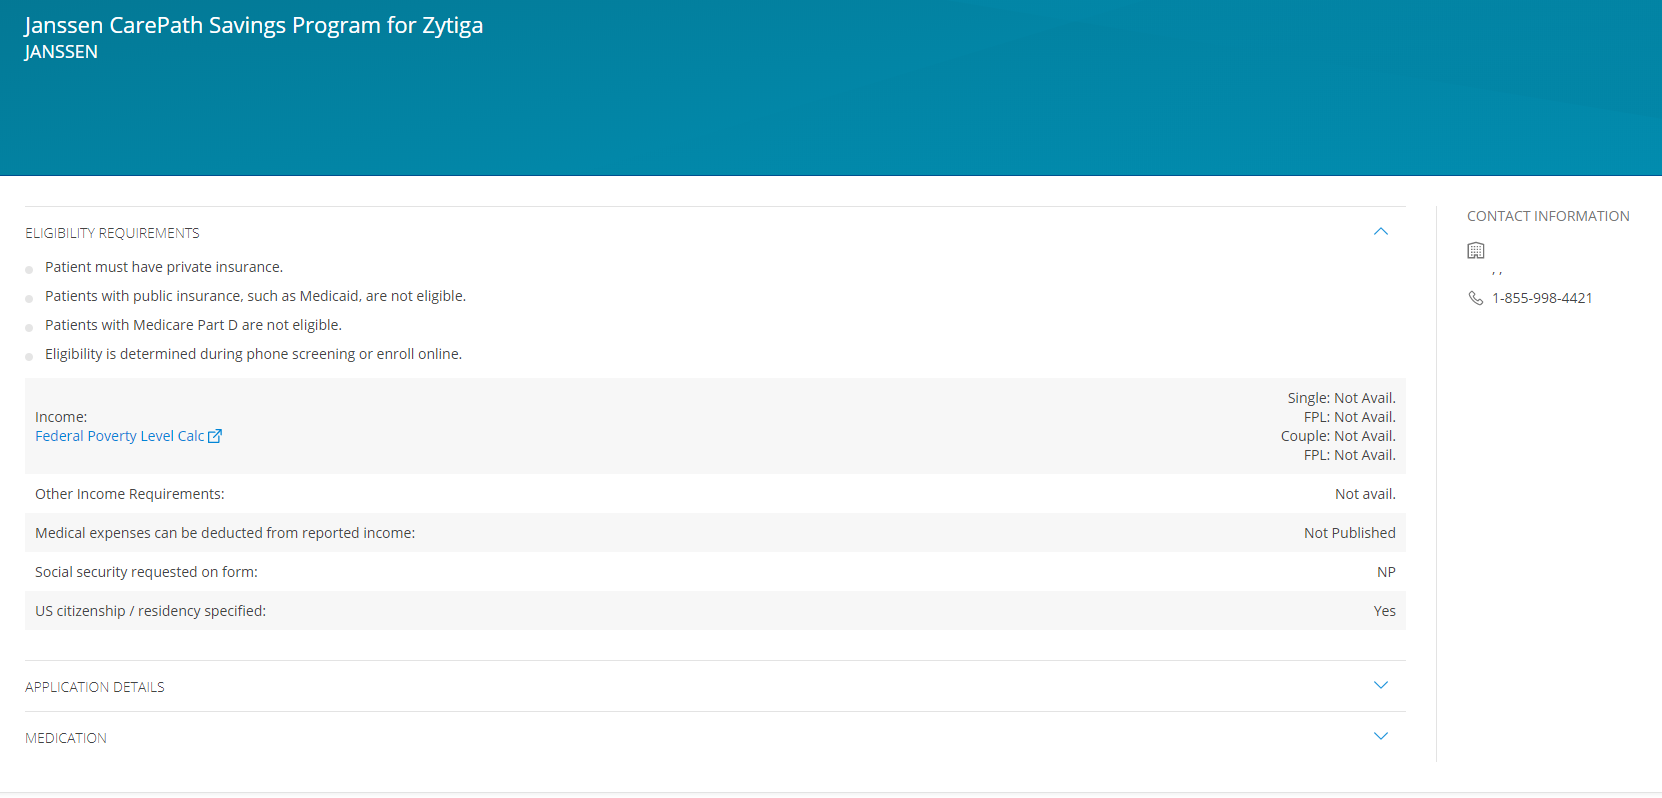Expand the Application Details chevron arrow
1662x798 pixels.
1380,686
